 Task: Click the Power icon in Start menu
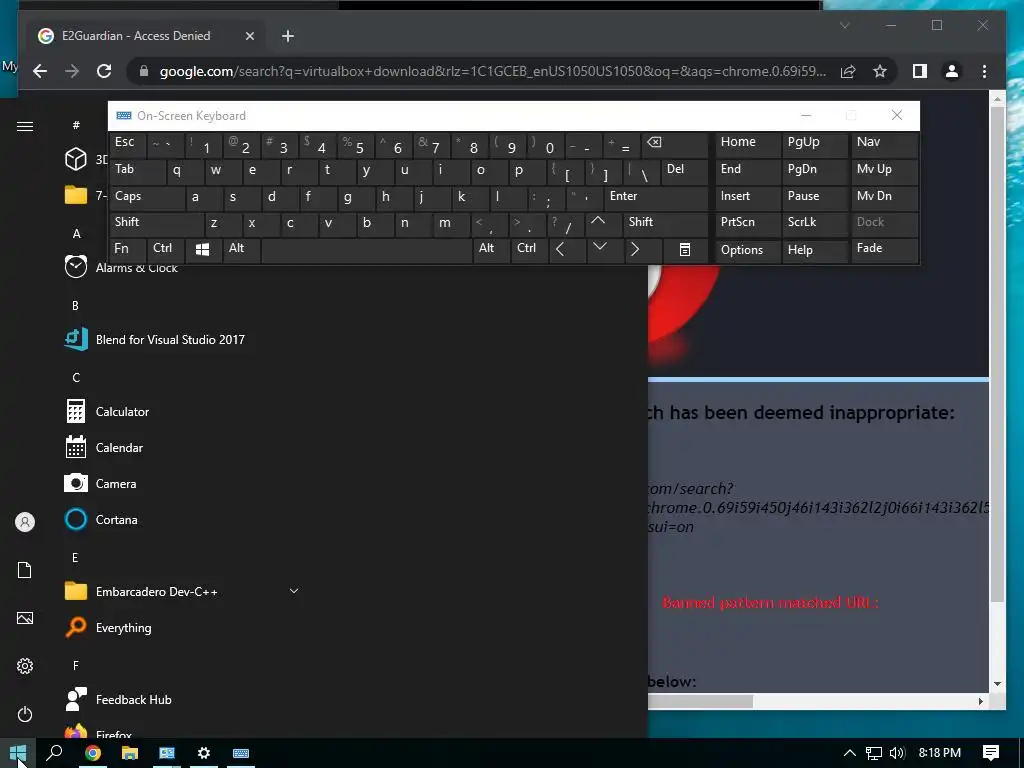(25, 714)
